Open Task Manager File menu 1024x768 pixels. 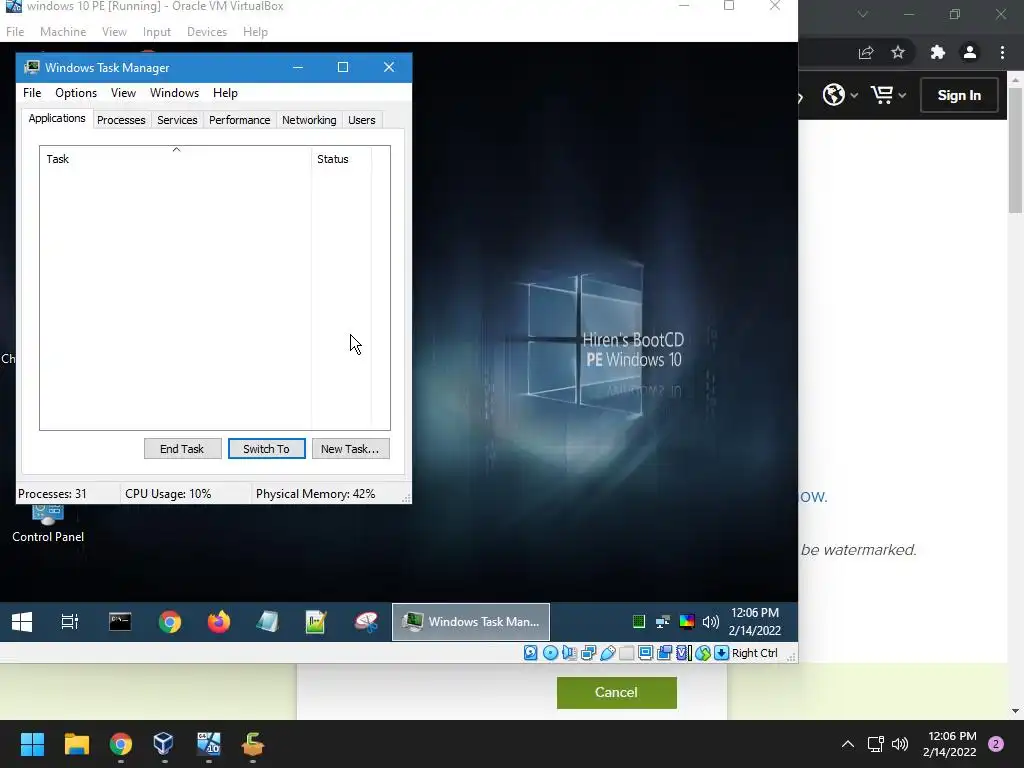[x=32, y=93]
